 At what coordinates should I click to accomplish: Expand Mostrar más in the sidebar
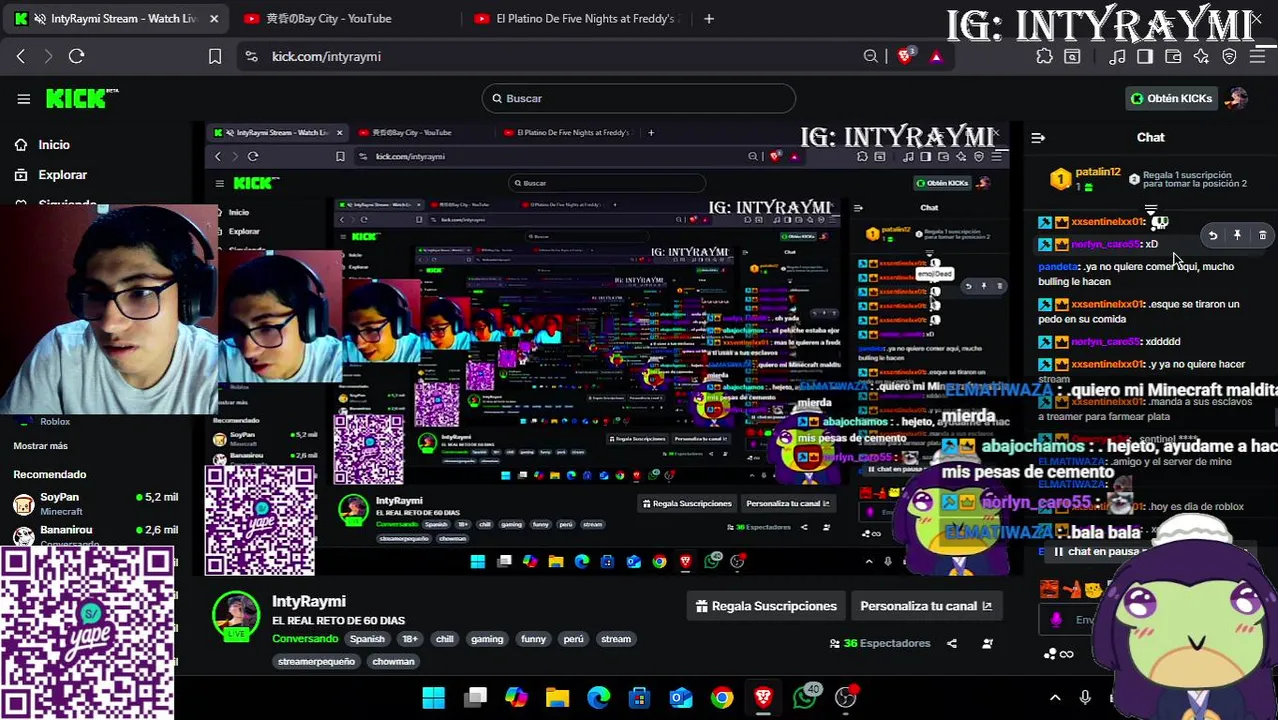40,446
